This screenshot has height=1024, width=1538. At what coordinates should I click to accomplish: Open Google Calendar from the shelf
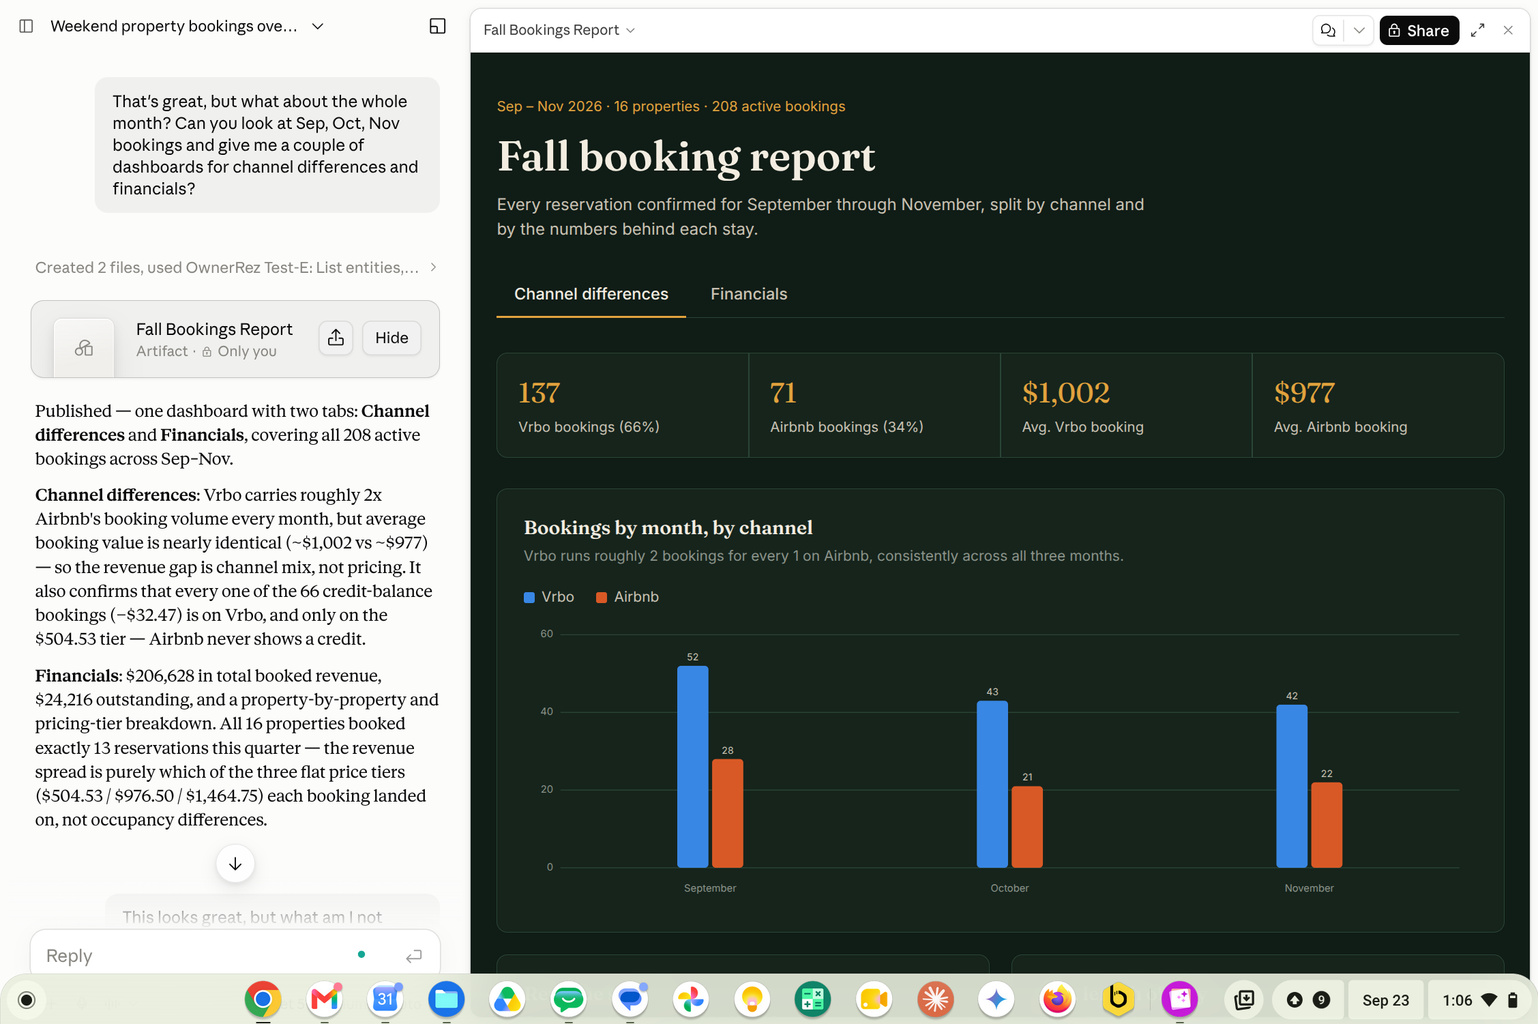point(386,999)
